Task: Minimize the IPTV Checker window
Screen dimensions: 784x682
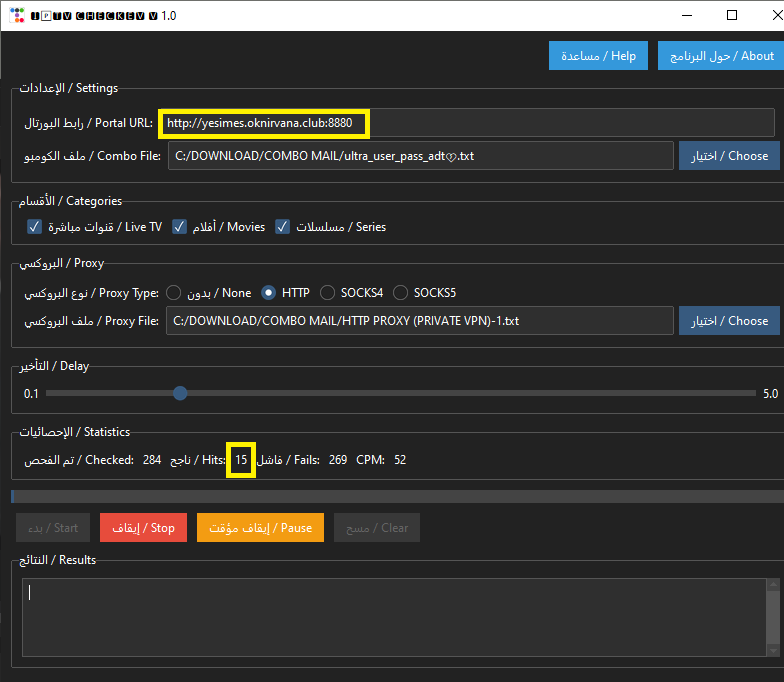Action: [687, 15]
